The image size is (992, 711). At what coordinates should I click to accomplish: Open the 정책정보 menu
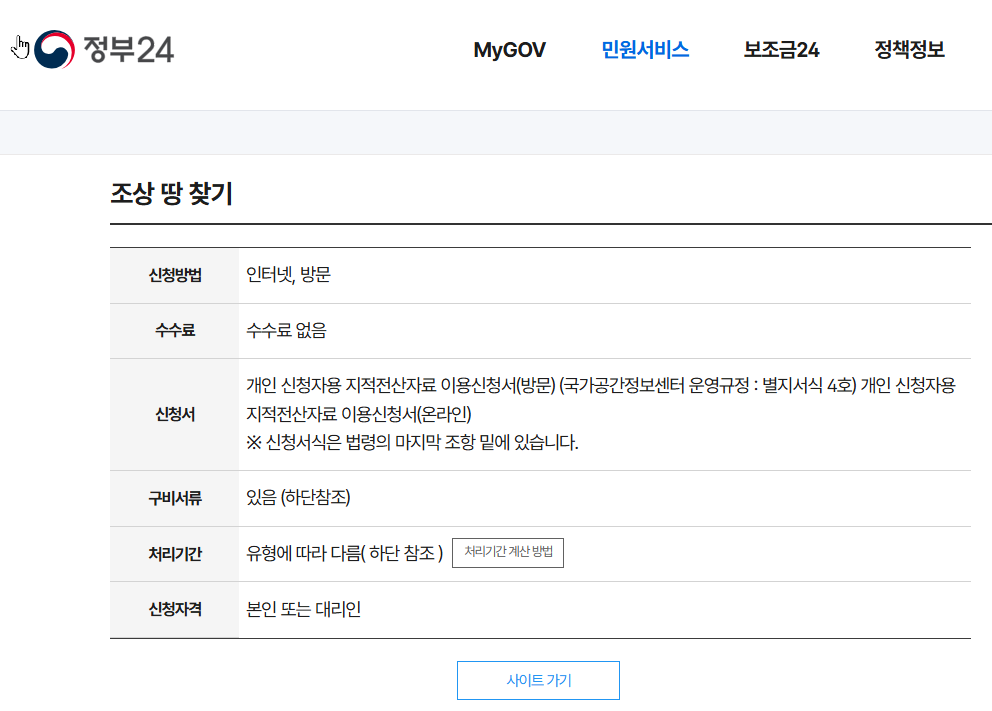pyautogui.click(x=907, y=48)
